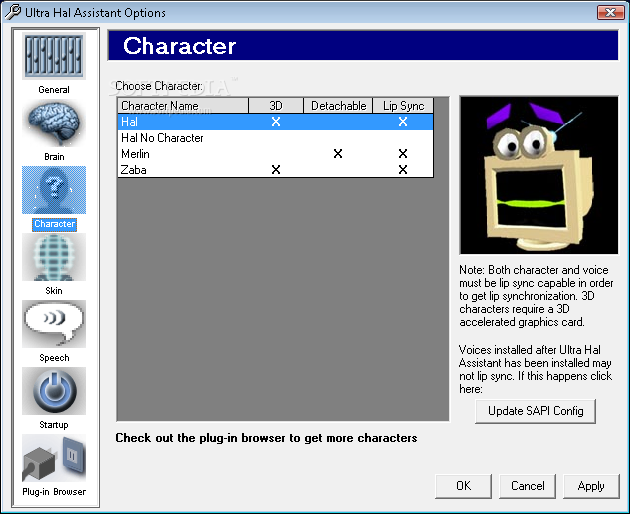Click the Cancel button
Image resolution: width=630 pixels, height=514 pixels.
(x=528, y=486)
